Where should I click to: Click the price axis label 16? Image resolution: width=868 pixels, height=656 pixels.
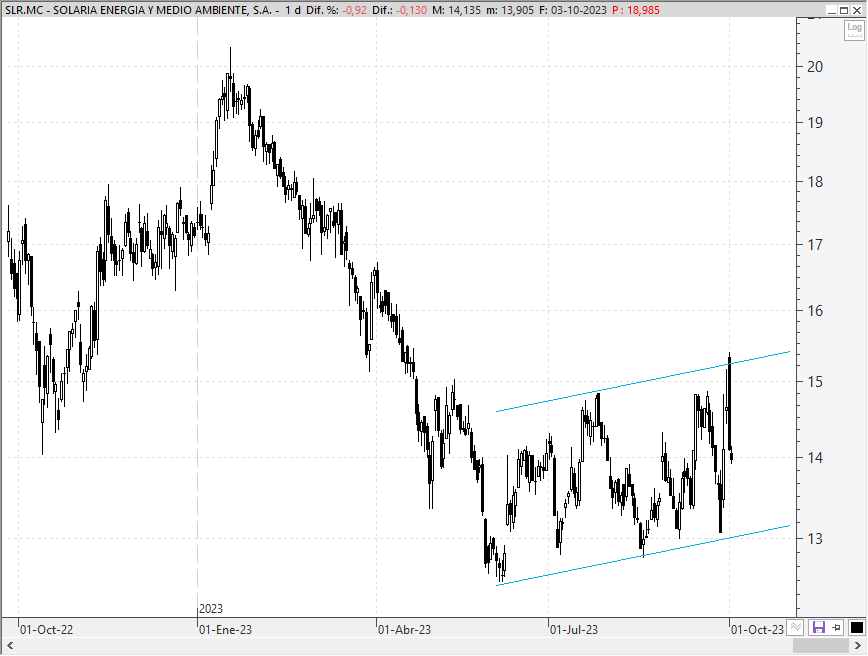point(815,311)
